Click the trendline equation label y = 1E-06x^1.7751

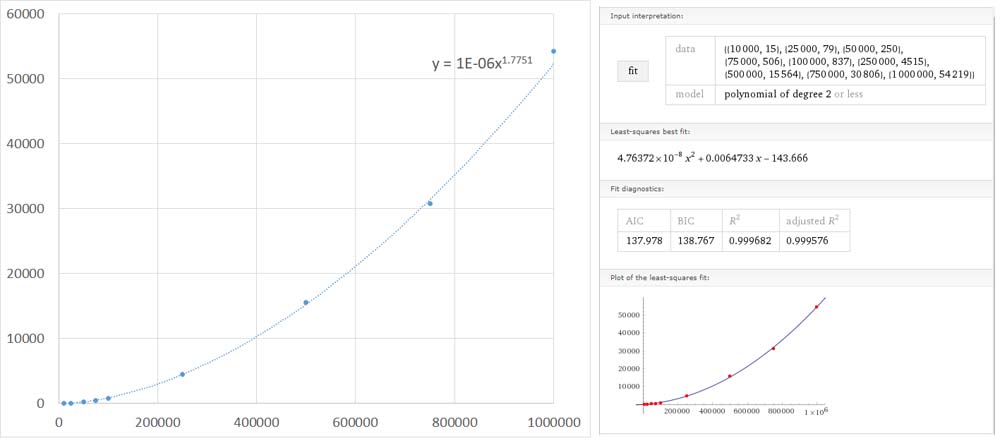pos(483,63)
